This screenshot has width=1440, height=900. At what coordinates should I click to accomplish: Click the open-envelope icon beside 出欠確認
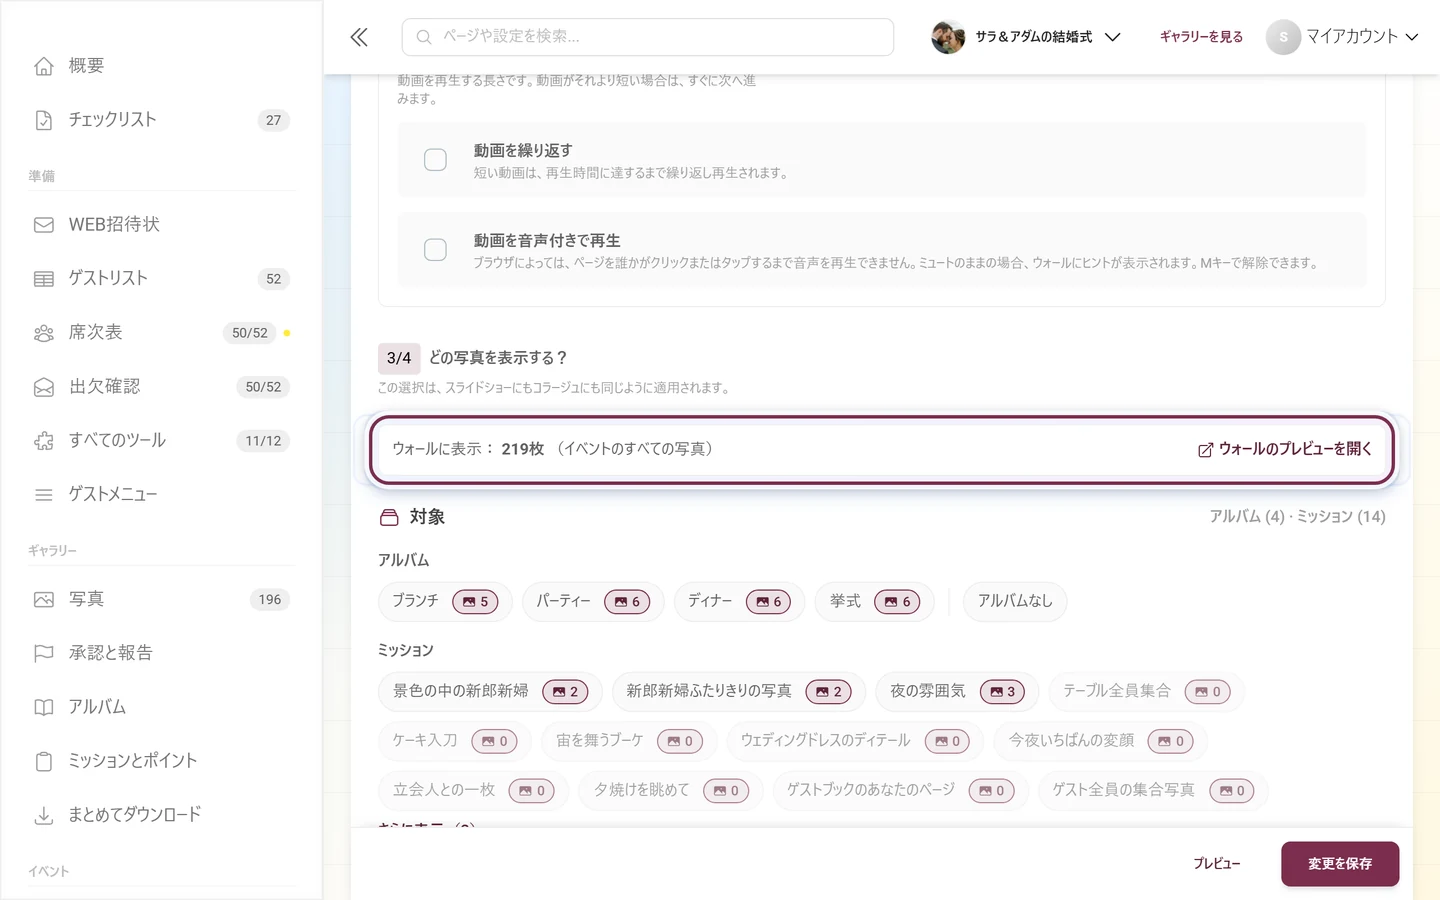click(x=44, y=387)
